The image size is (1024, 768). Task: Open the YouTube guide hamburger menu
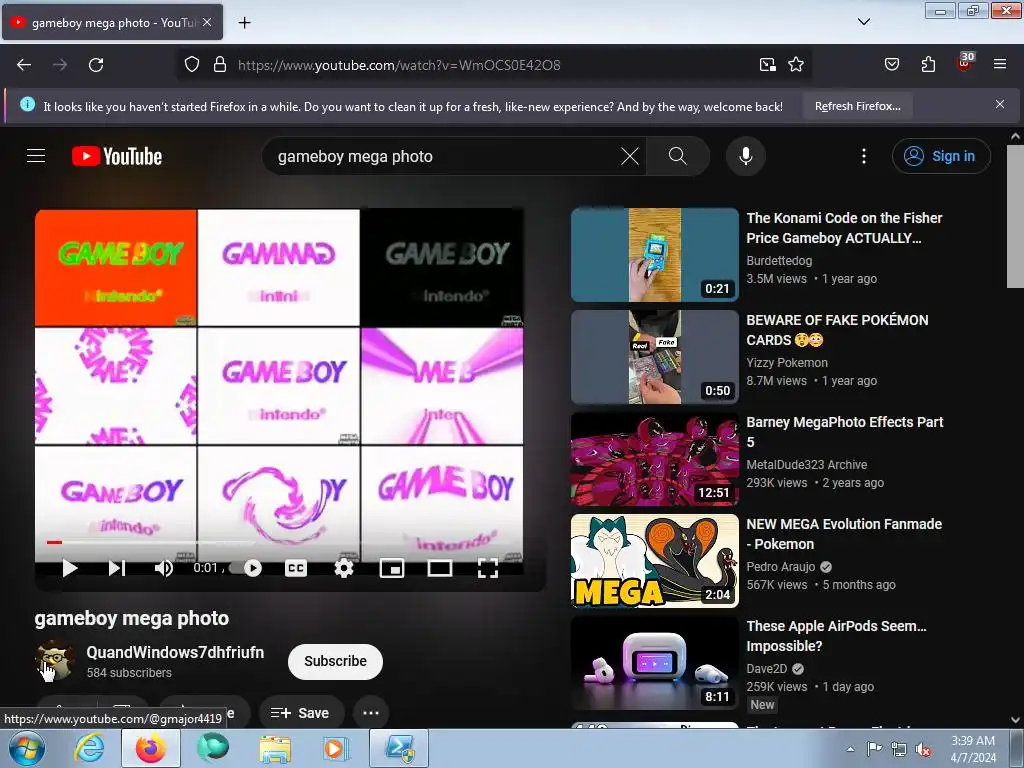click(36, 156)
